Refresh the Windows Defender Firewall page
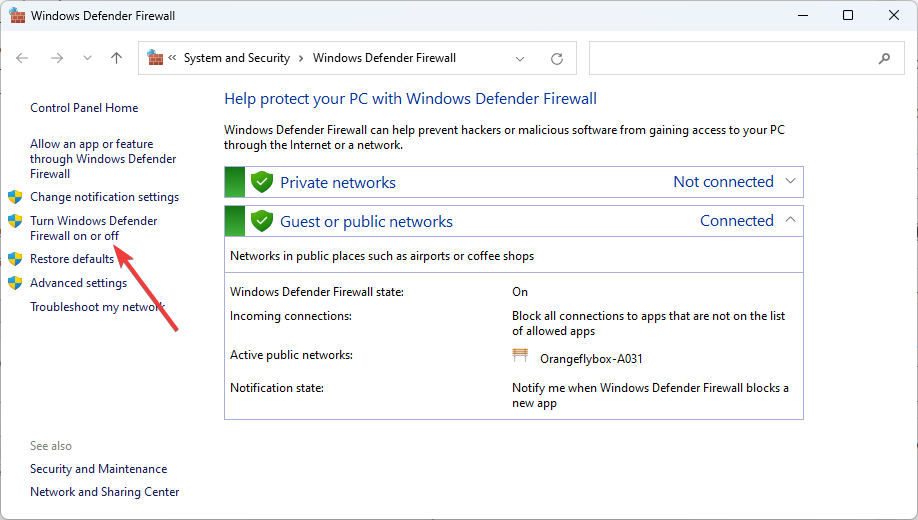 coord(557,59)
